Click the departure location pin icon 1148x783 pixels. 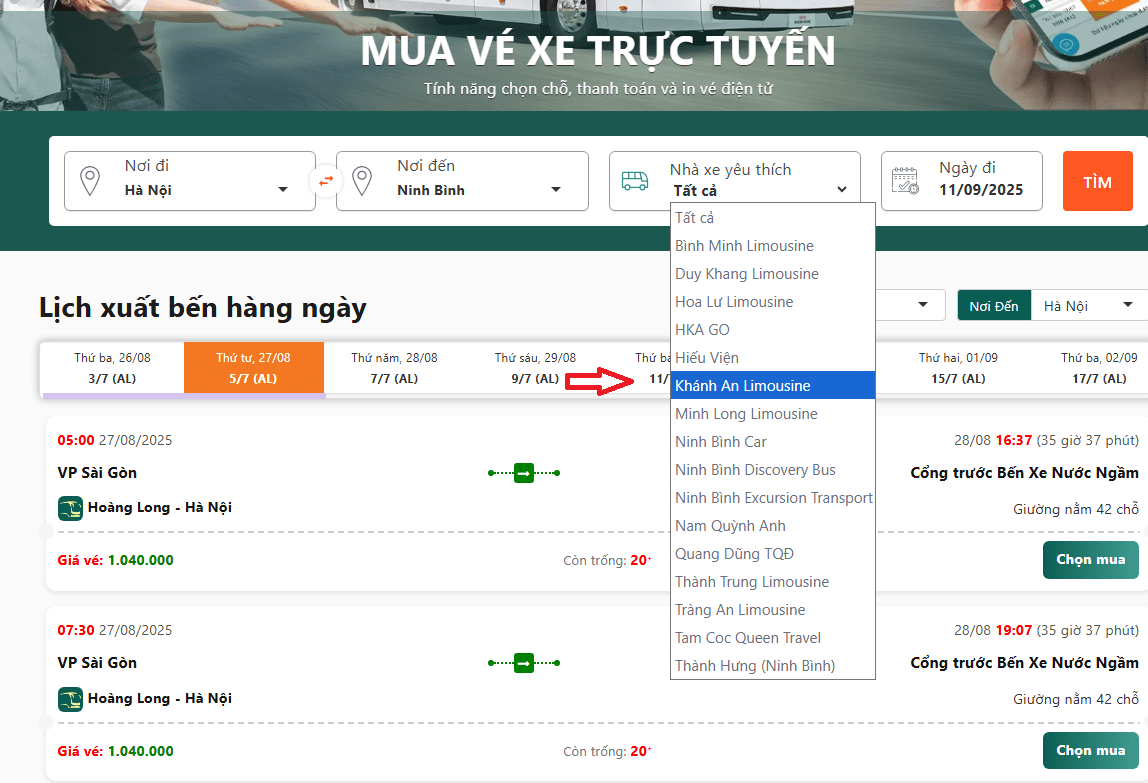pyautogui.click(x=90, y=182)
